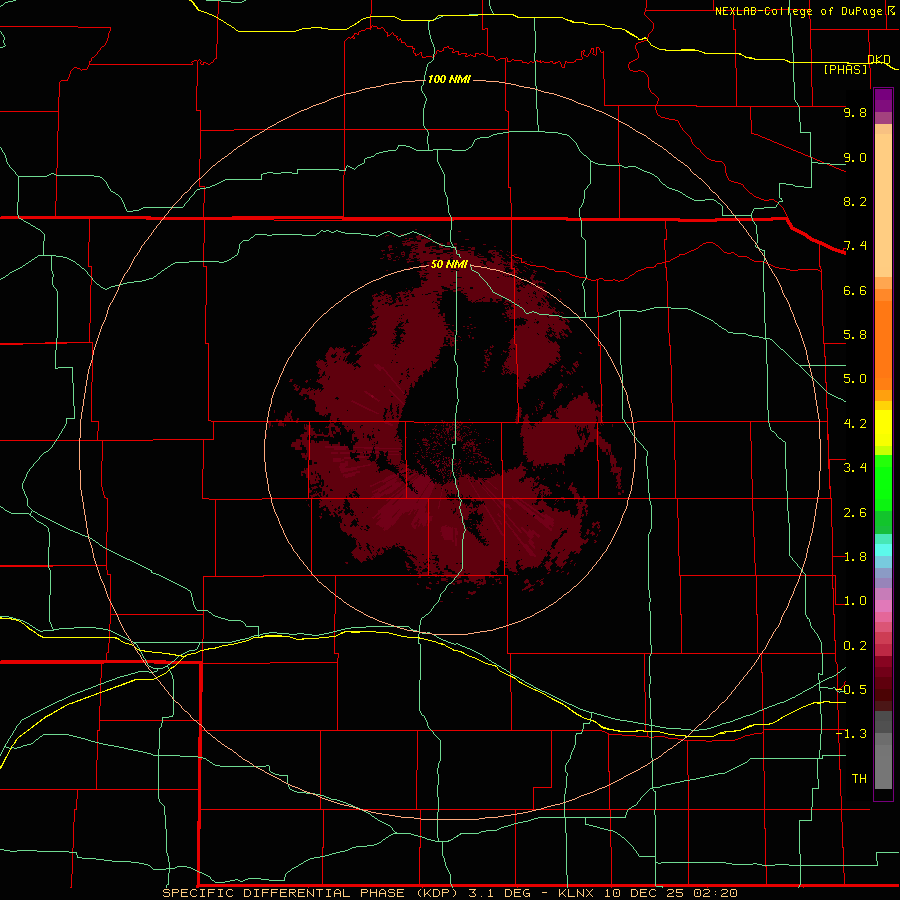The height and width of the screenshot is (900, 900).
Task: Click the NEXLAB-College of DuPage credit text
Action: (798, 11)
